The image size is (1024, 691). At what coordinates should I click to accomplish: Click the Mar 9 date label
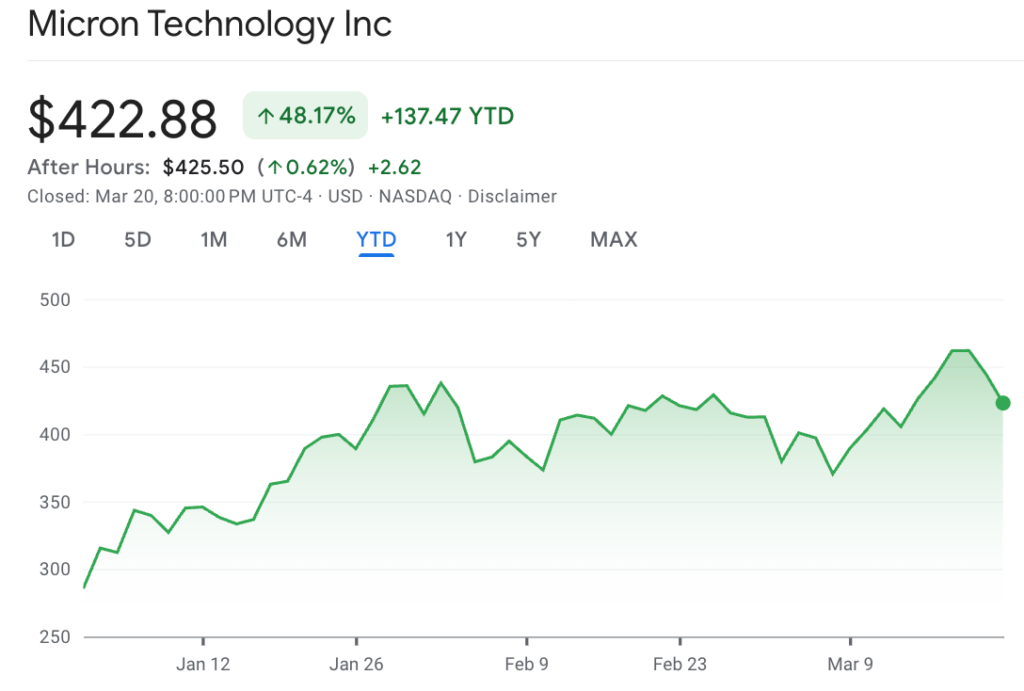(x=851, y=664)
